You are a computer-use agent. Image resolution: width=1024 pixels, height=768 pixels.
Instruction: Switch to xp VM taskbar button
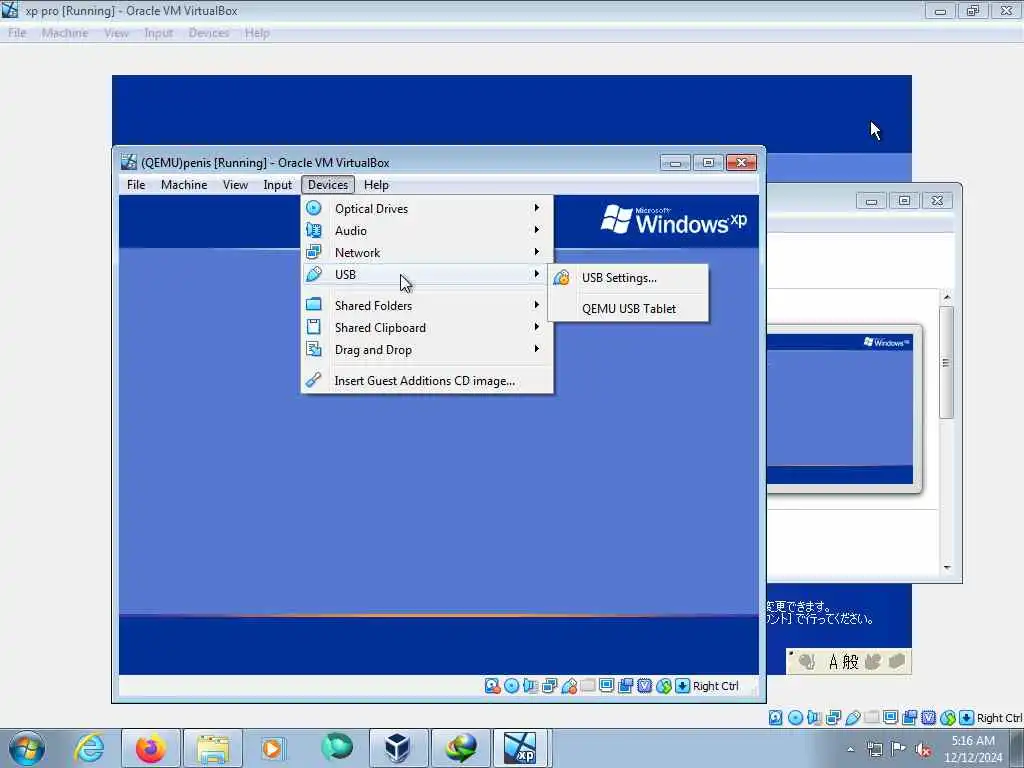click(520, 748)
